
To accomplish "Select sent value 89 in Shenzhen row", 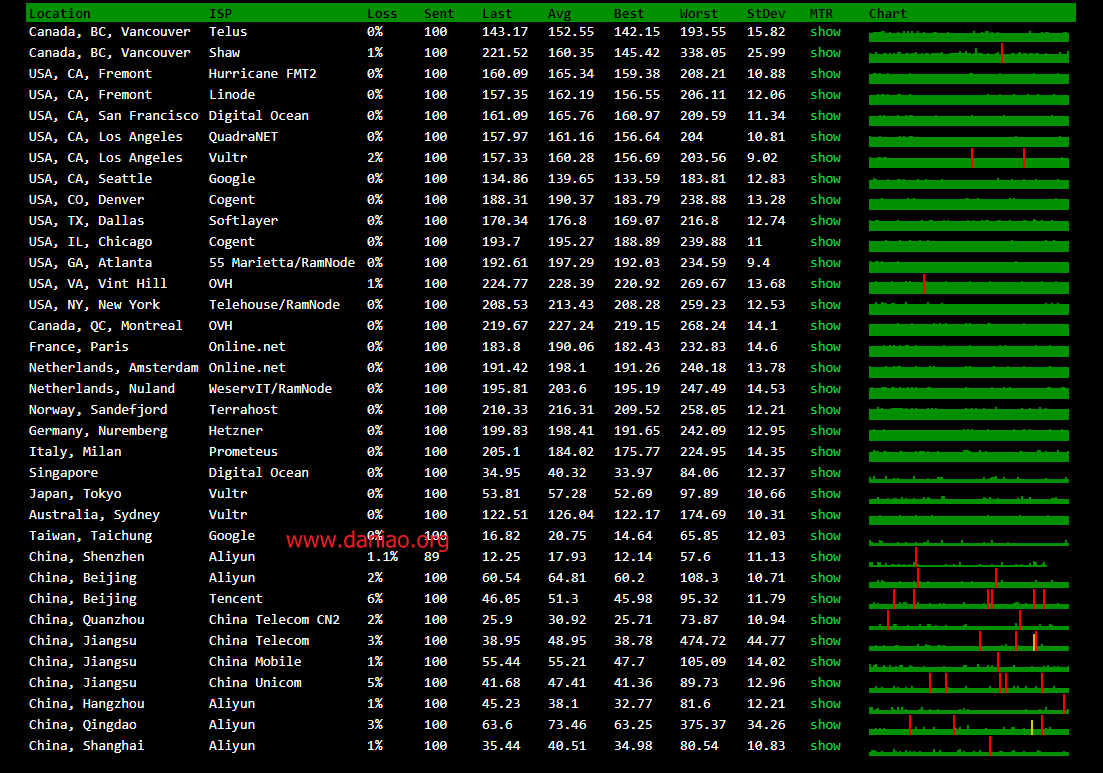I will [432, 556].
